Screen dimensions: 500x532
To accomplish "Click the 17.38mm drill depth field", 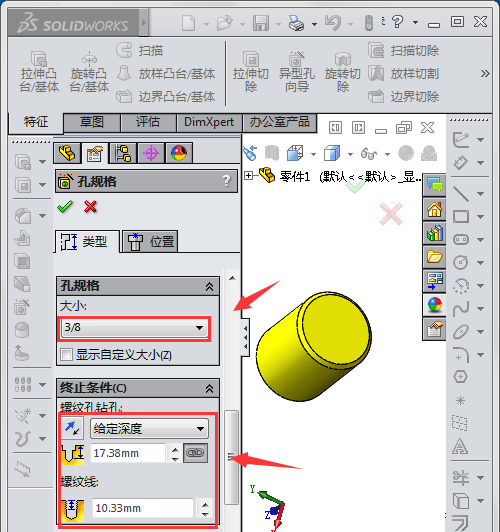I will [x=128, y=453].
